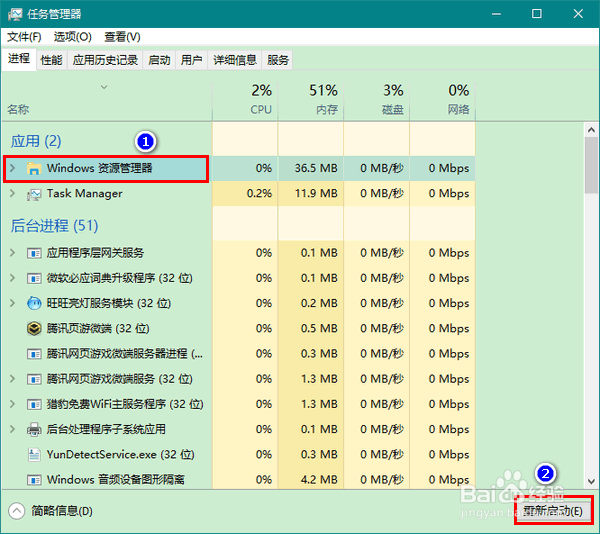This screenshot has width=600, height=534.
Task: Select the 后台处理程序子系统应用 process name
Action: [x=106, y=430]
